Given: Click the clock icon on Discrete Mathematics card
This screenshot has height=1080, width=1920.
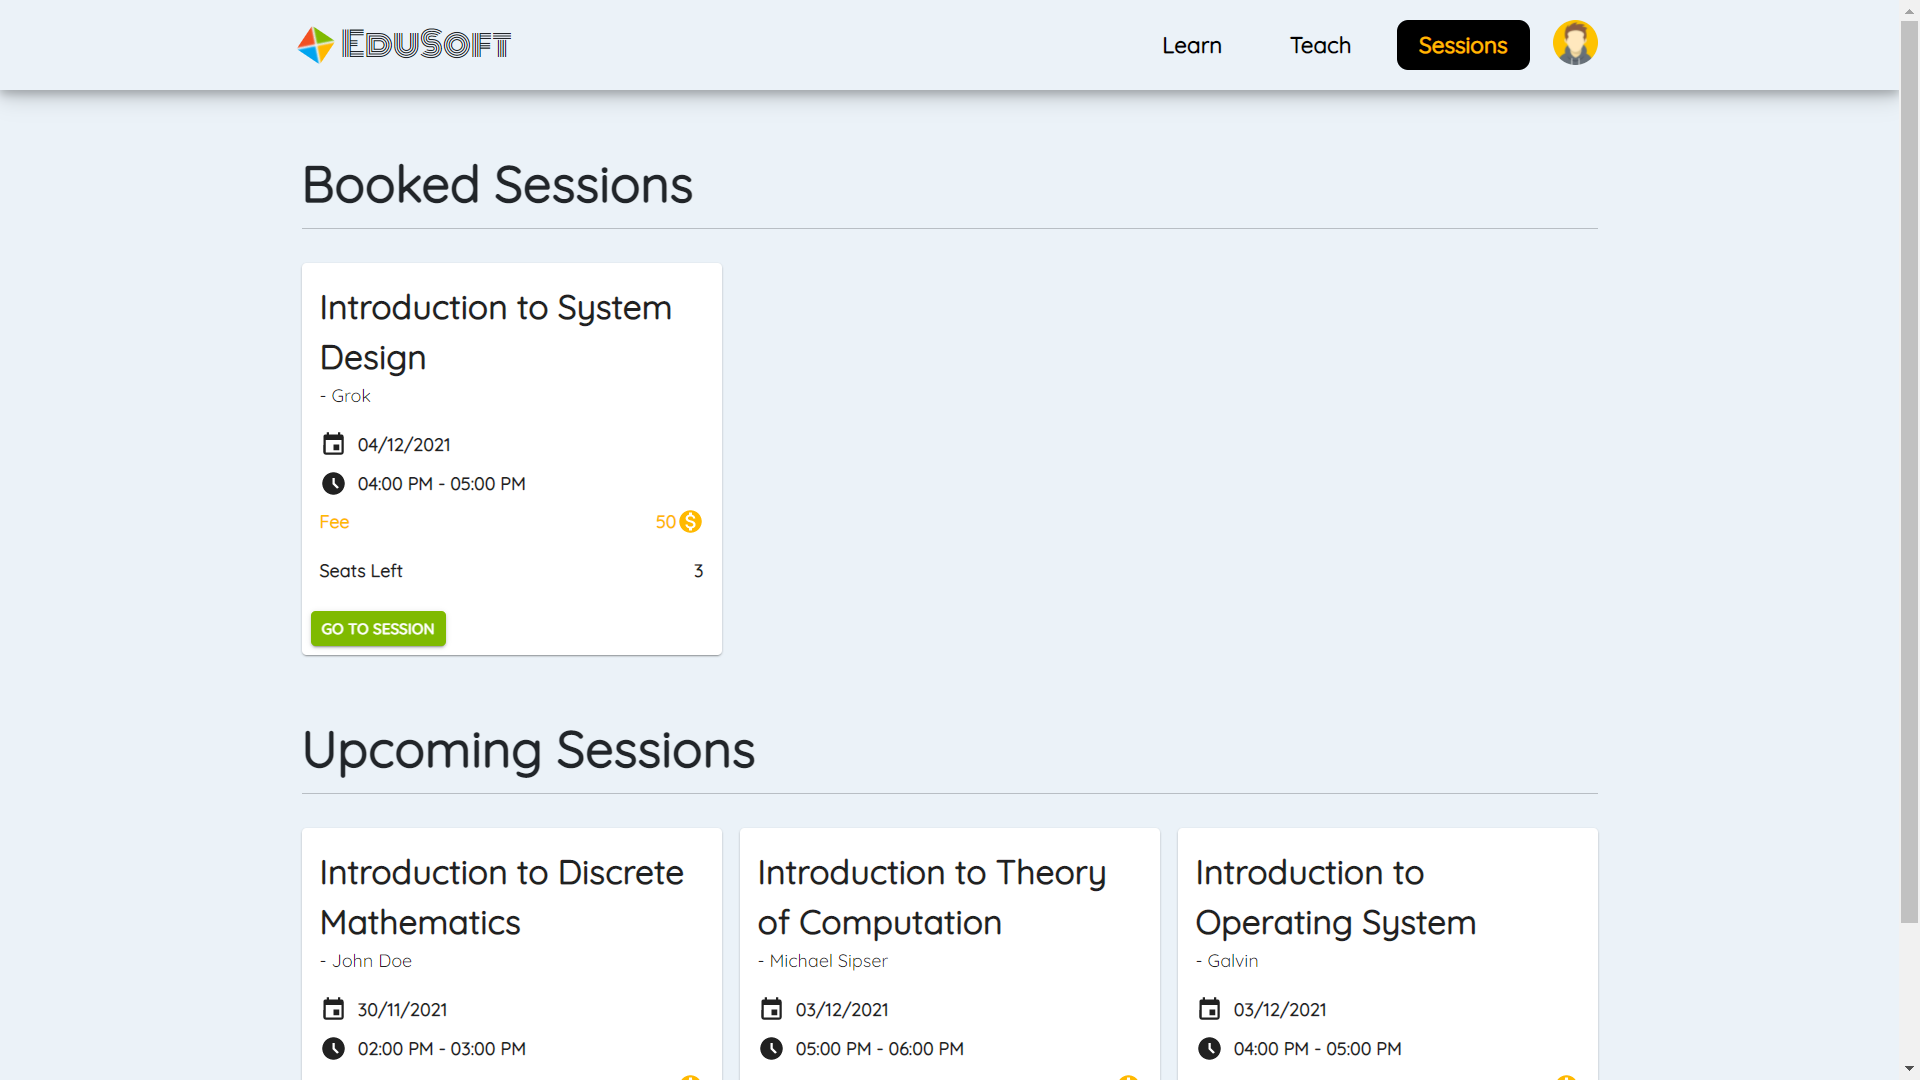Looking at the screenshot, I should 333,1048.
